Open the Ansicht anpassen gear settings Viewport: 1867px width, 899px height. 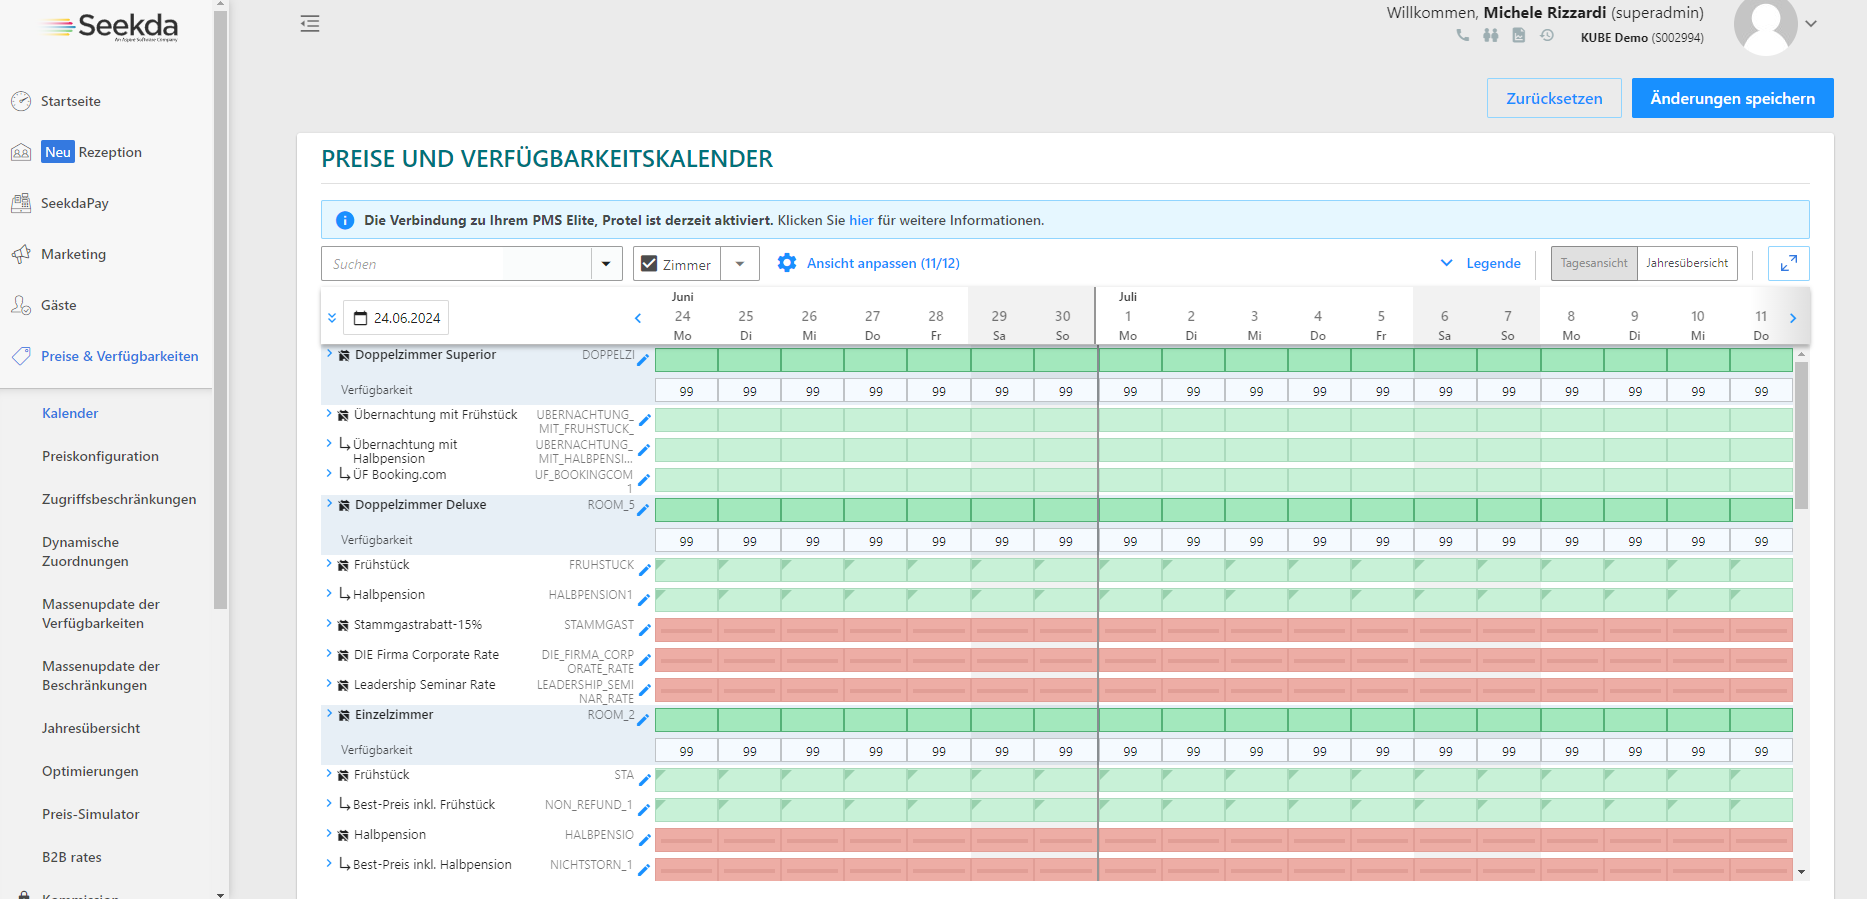click(x=787, y=263)
